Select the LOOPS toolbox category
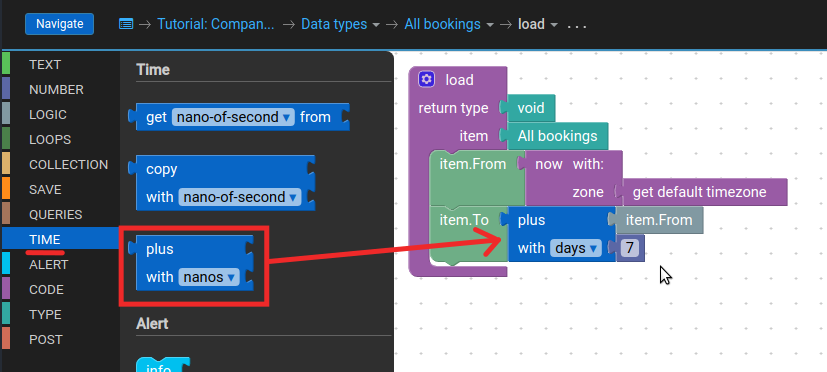The image size is (827, 372). click(x=61, y=140)
